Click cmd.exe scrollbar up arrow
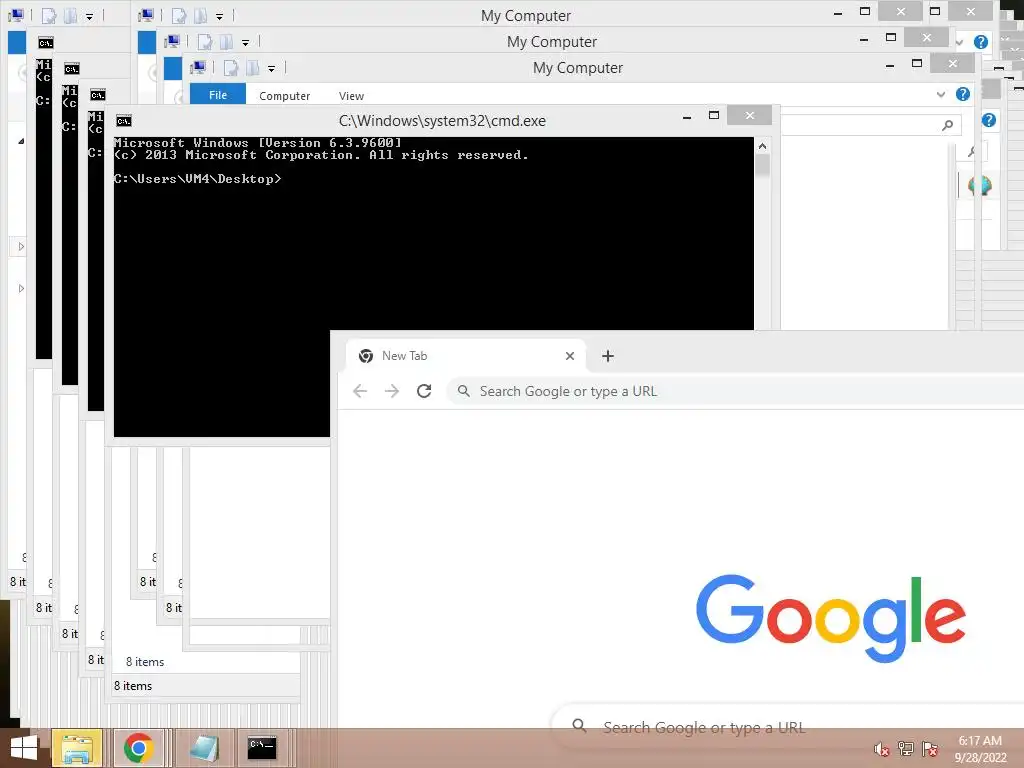The height and width of the screenshot is (768, 1024). pyautogui.click(x=762, y=146)
